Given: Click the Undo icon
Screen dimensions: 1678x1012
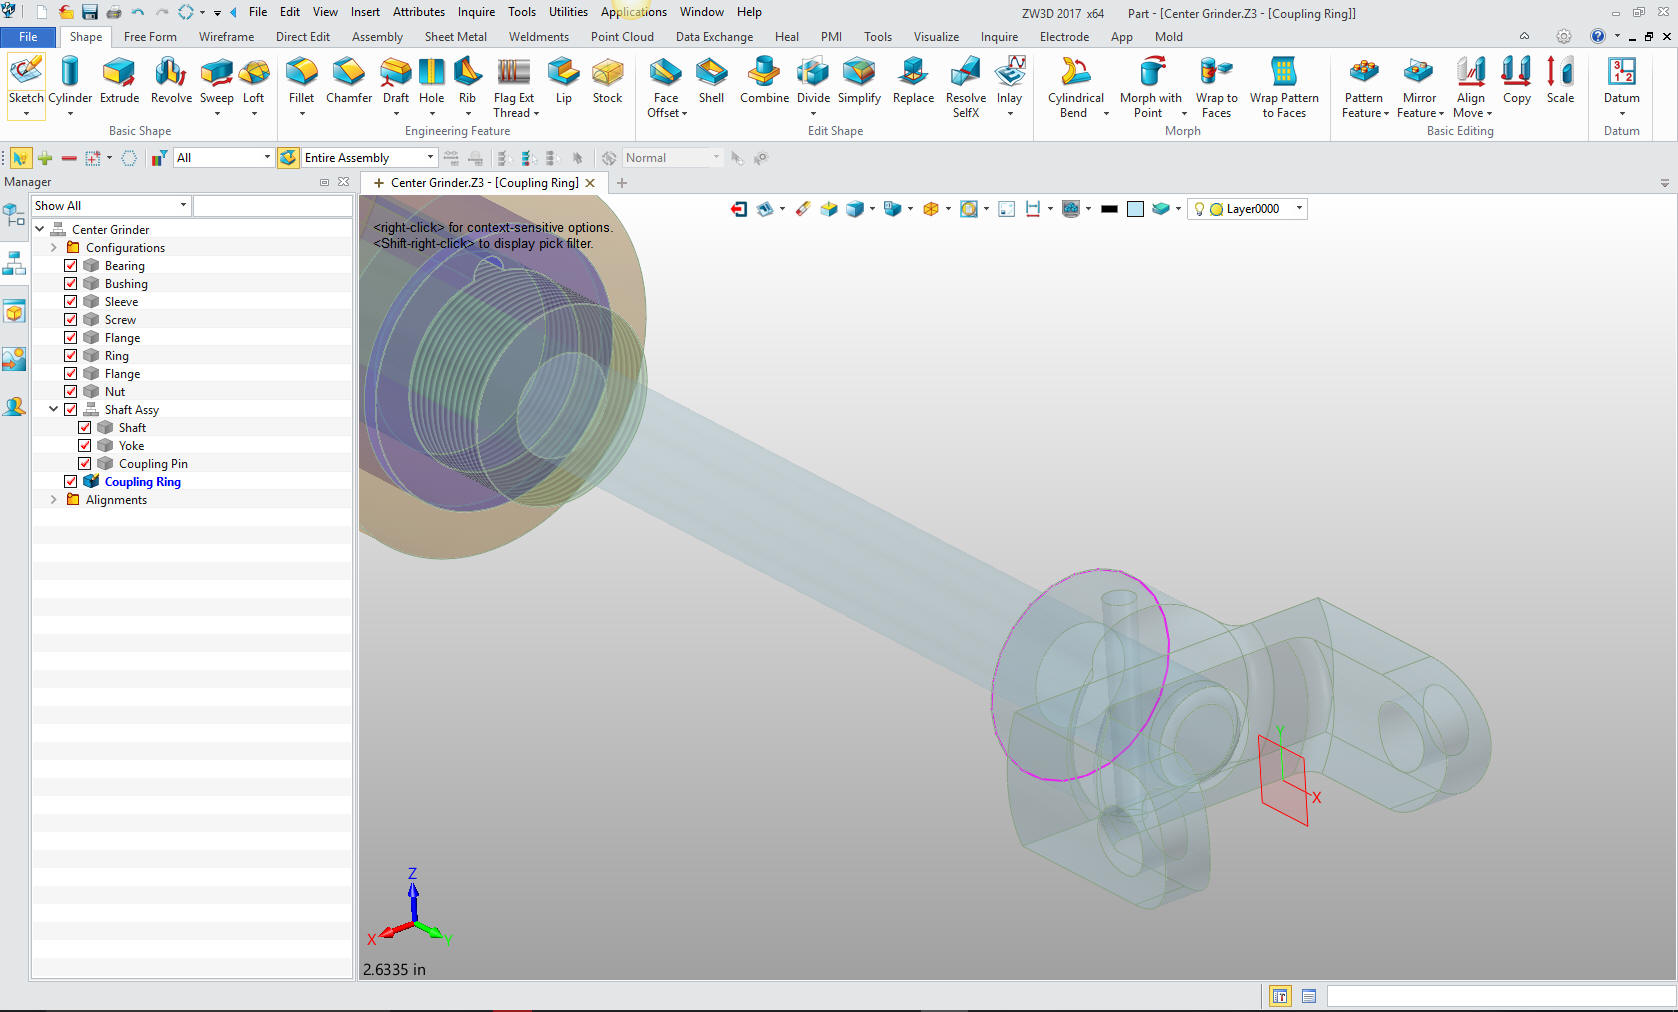Looking at the screenshot, I should (138, 12).
